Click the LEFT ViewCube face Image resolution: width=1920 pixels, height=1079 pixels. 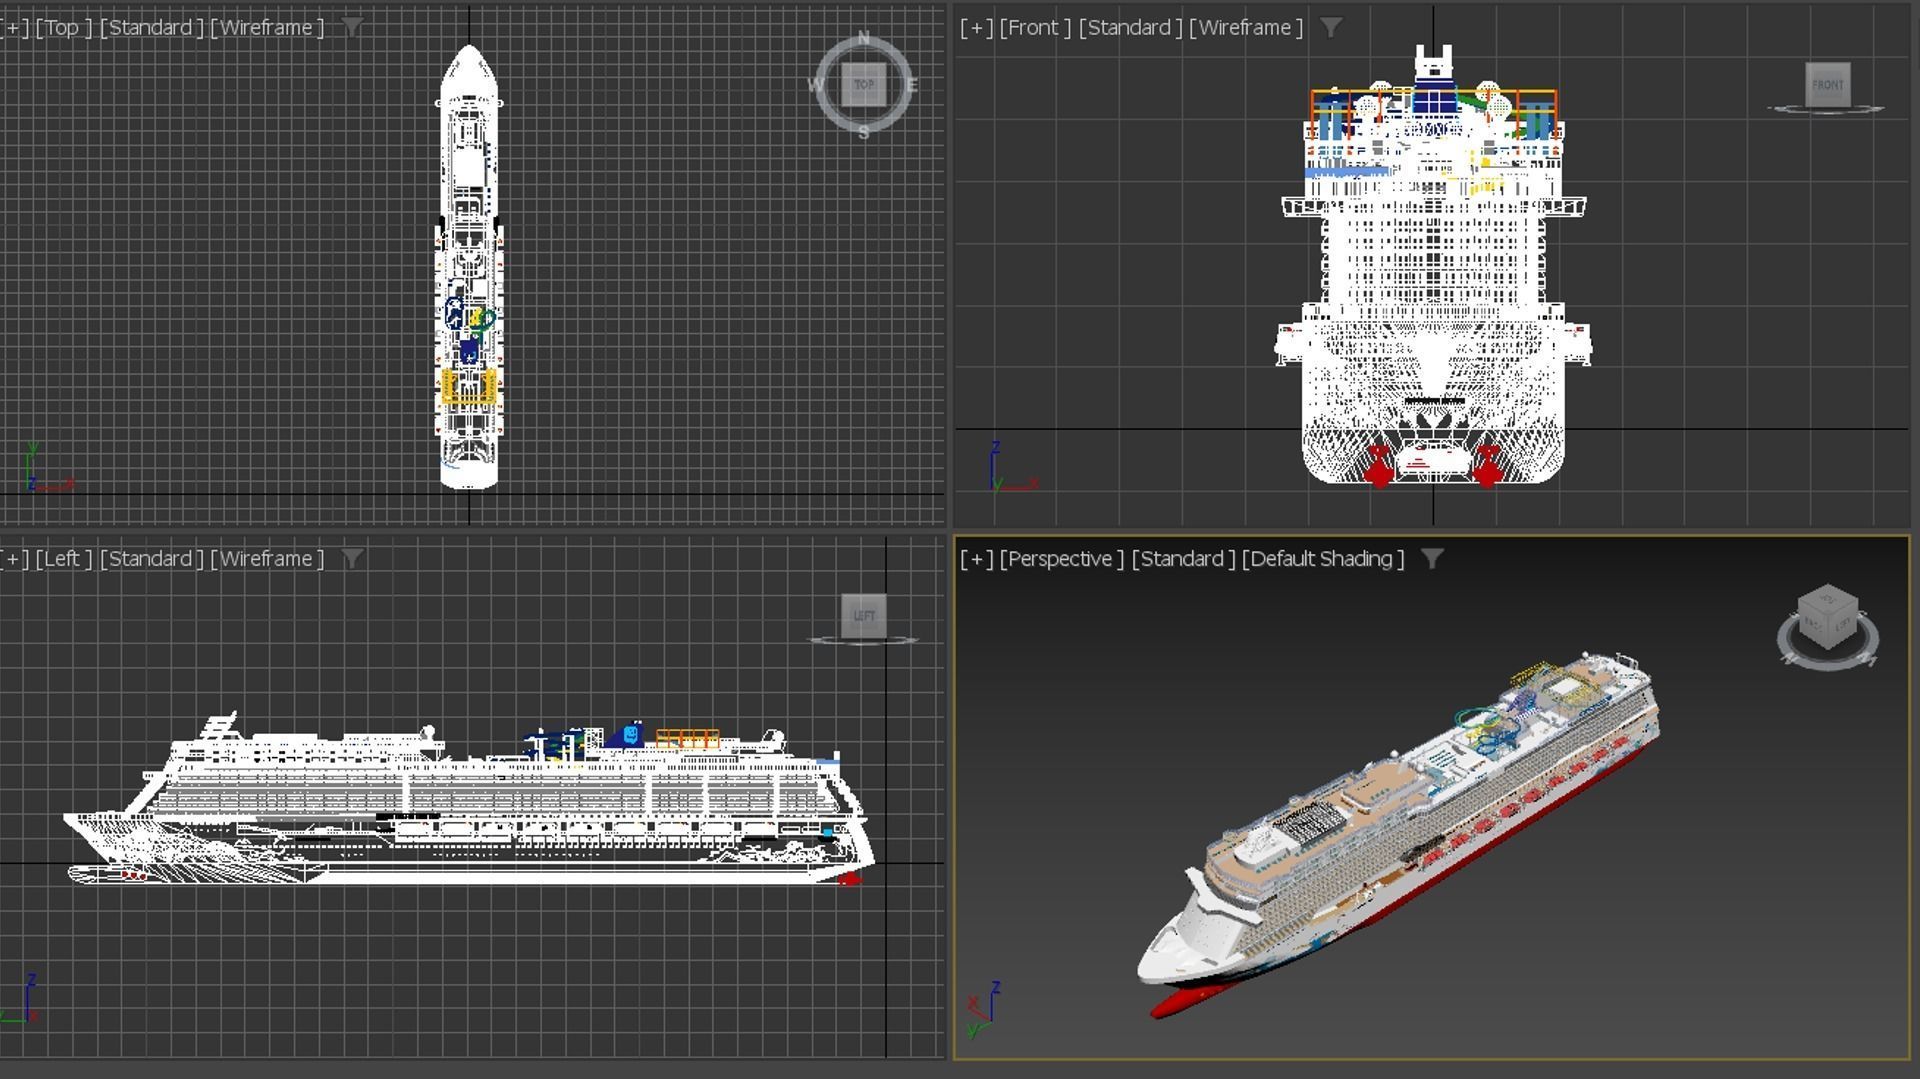(x=864, y=615)
